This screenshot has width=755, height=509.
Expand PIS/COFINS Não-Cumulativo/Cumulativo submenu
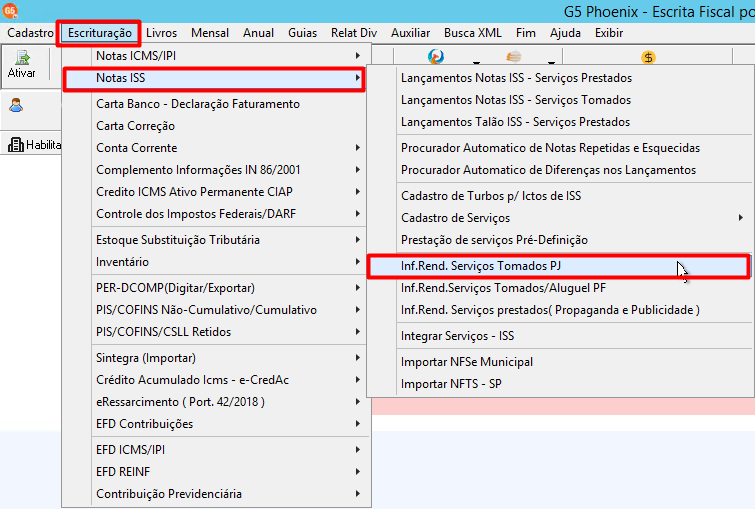coord(216,310)
